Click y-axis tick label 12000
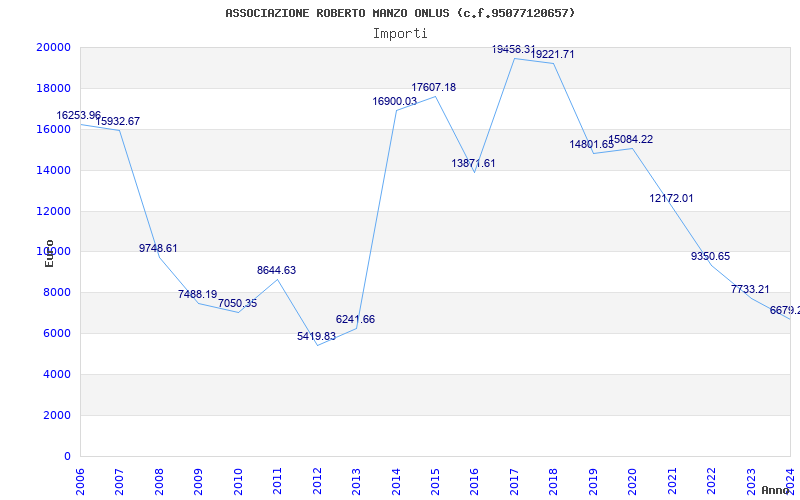The width and height of the screenshot is (800, 500). click(53, 211)
